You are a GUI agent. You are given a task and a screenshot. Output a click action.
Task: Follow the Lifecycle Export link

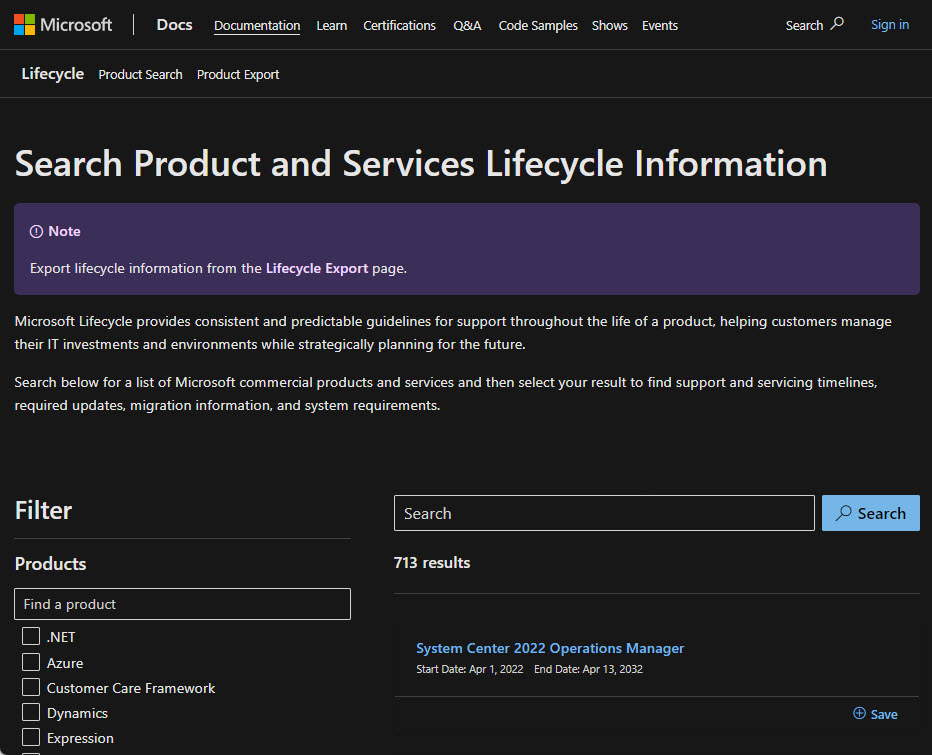coord(317,268)
